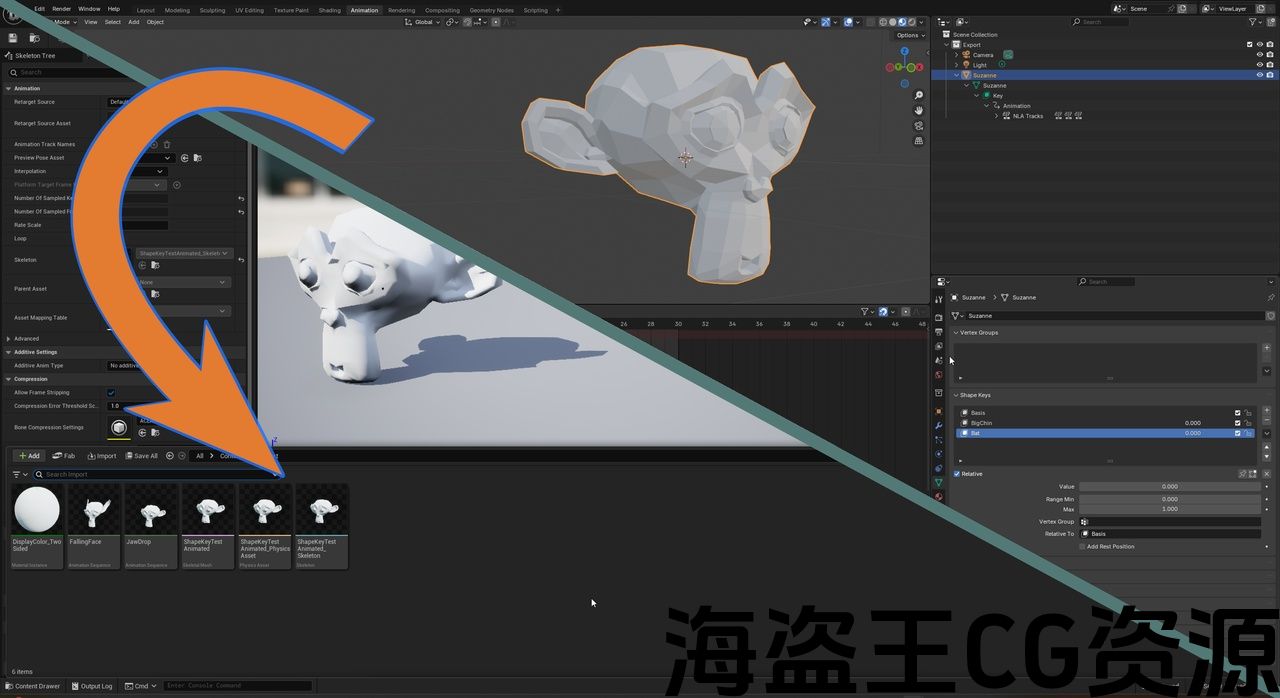Click the Import button
Viewport: 1280px width, 698px height.
click(x=101, y=456)
